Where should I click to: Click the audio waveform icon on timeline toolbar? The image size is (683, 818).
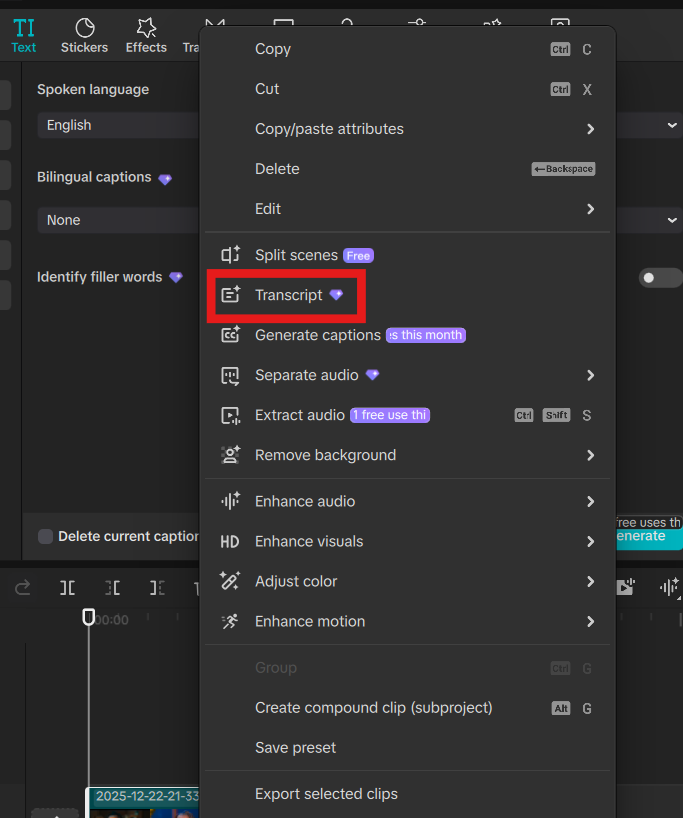(x=669, y=587)
